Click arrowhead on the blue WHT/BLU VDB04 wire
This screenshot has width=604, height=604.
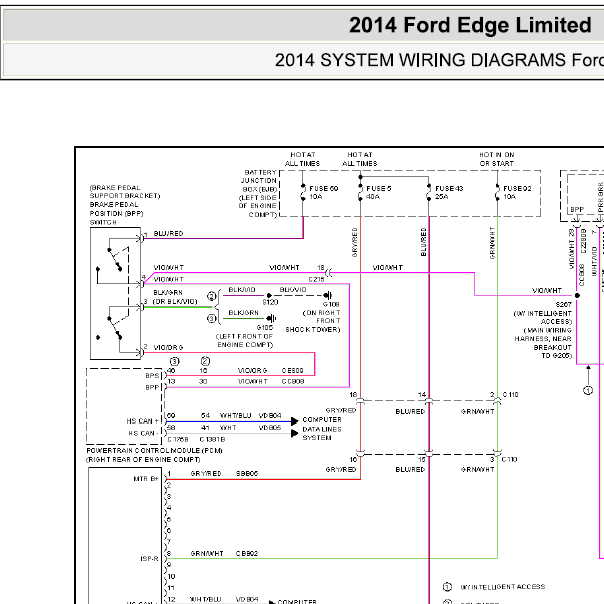pos(294,421)
